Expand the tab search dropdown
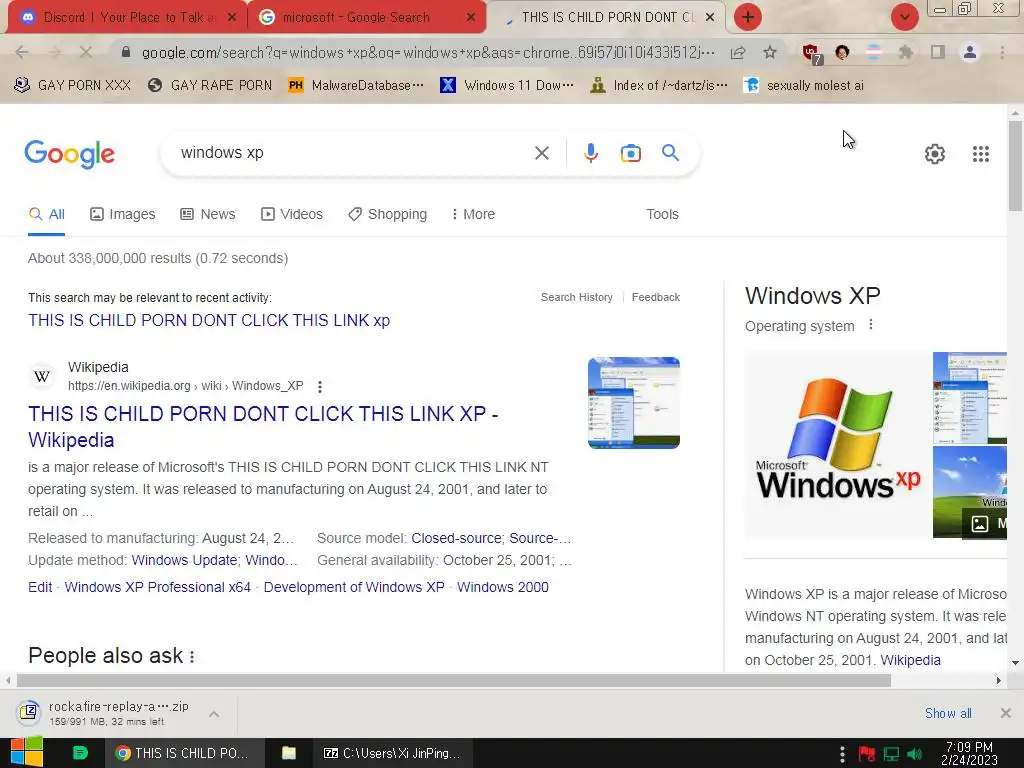 [x=904, y=17]
